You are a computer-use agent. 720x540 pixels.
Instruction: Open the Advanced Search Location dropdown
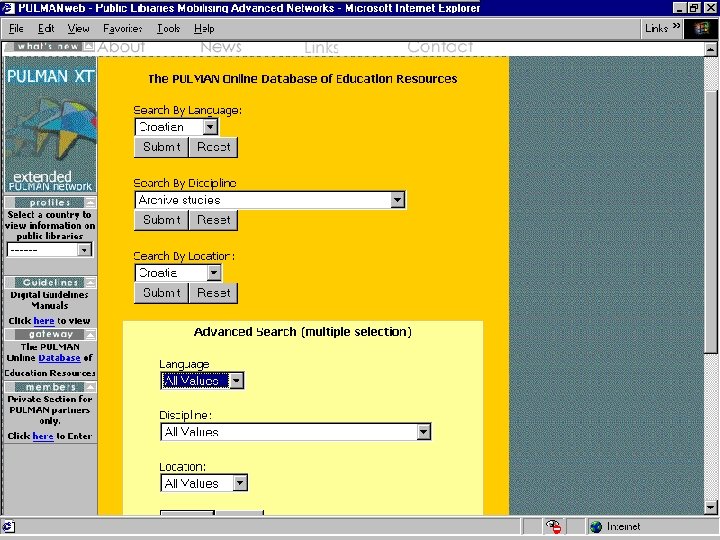pos(204,483)
